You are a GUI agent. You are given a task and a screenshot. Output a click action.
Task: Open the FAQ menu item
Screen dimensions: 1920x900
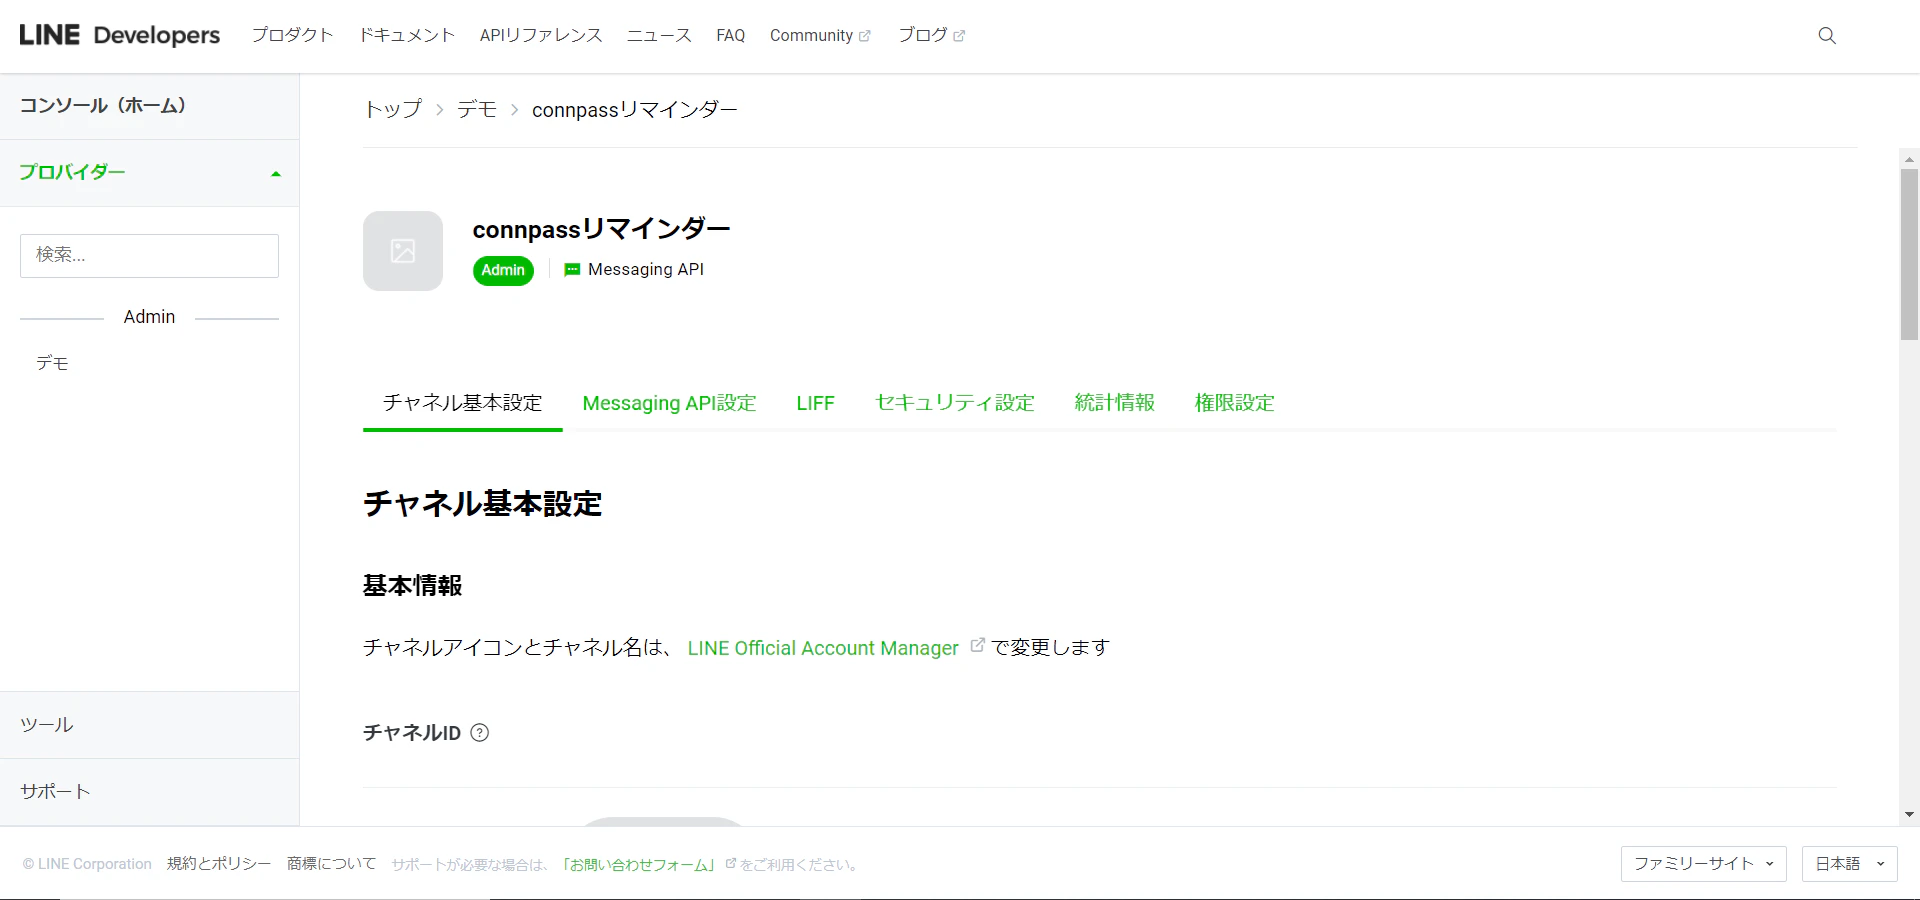(x=731, y=35)
